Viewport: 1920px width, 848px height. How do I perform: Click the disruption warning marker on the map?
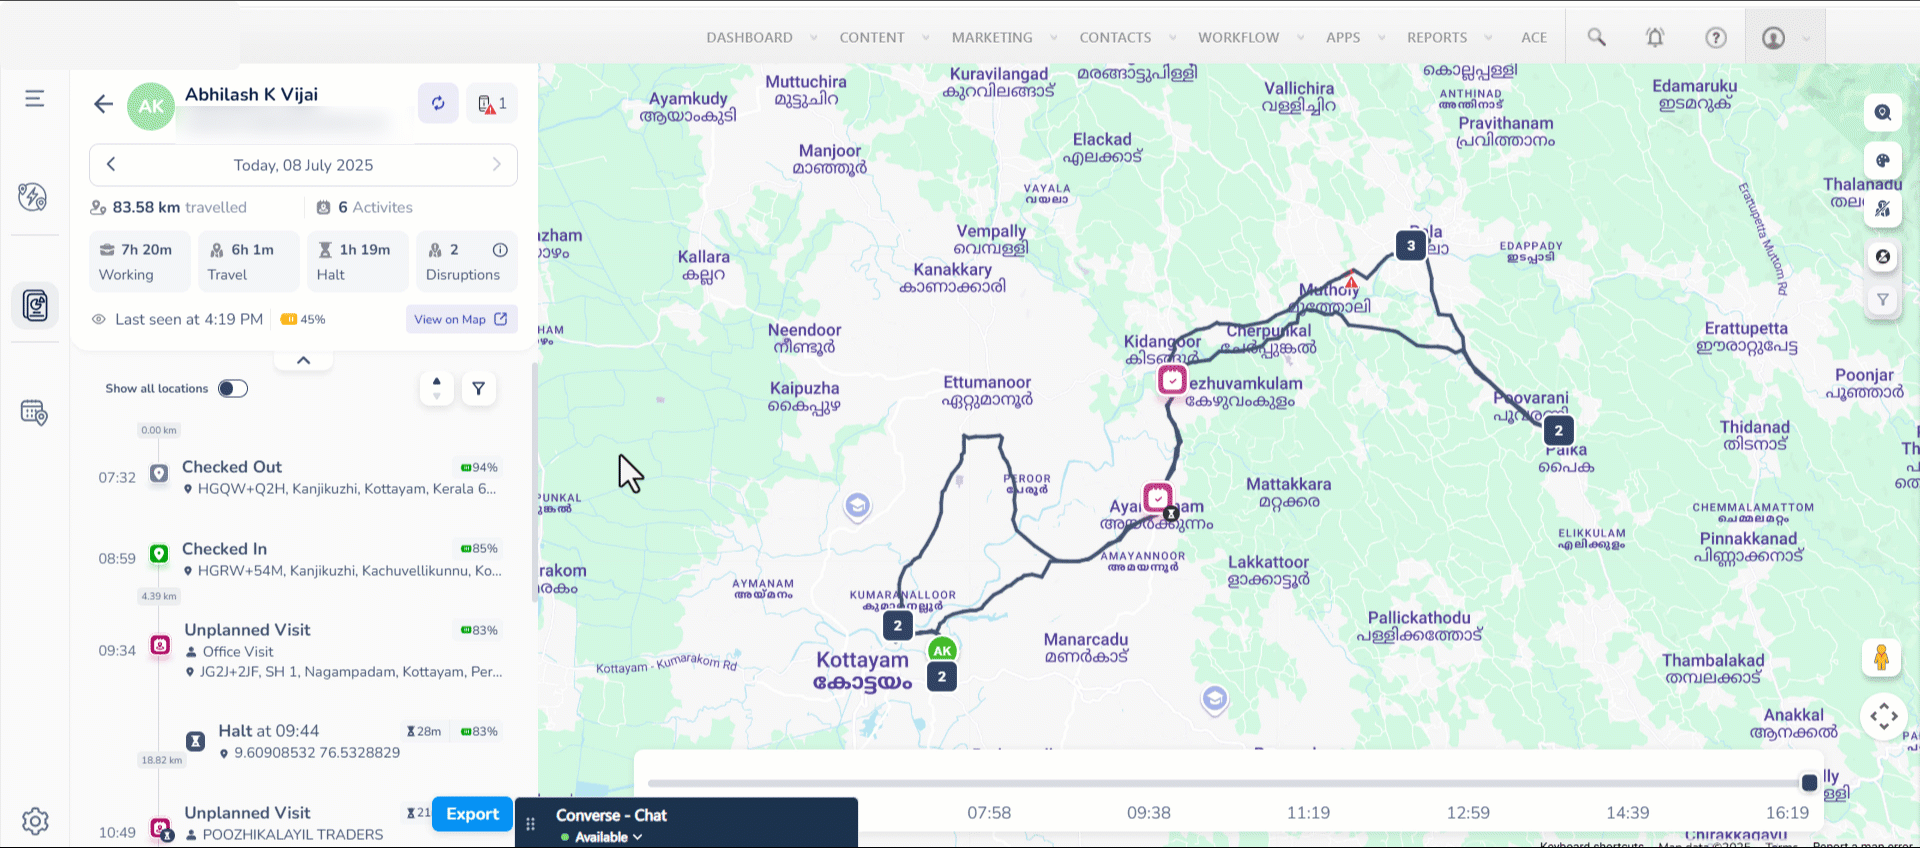[x=1351, y=283]
